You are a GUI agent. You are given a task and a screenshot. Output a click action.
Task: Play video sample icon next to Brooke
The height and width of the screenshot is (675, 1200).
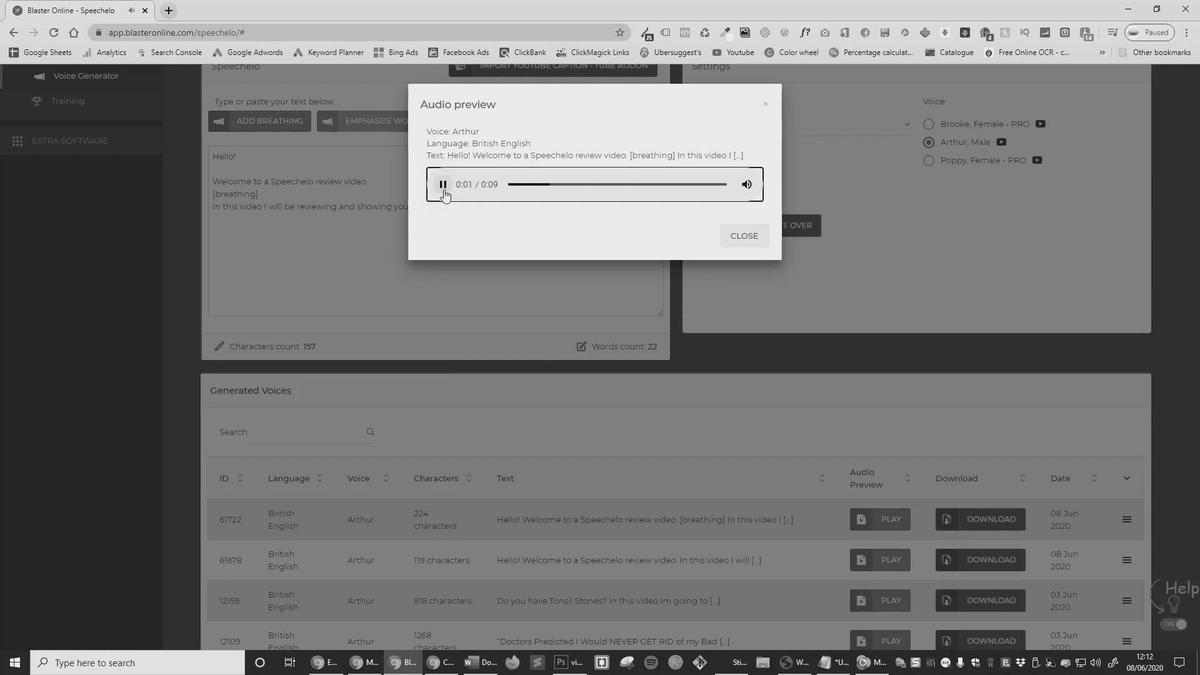(x=1040, y=124)
